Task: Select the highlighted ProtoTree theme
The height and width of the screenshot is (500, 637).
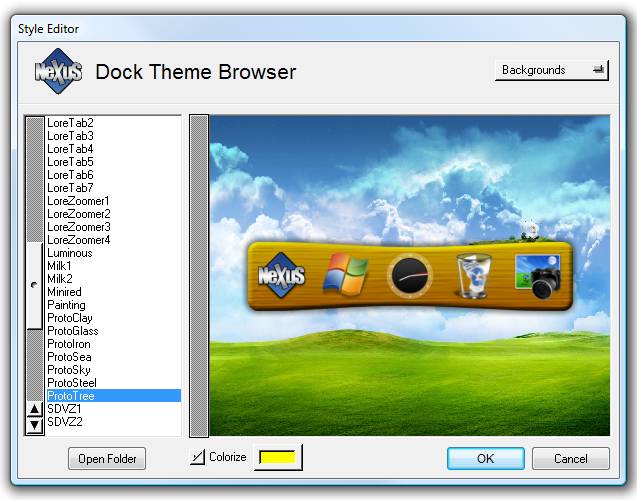Action: [114, 396]
